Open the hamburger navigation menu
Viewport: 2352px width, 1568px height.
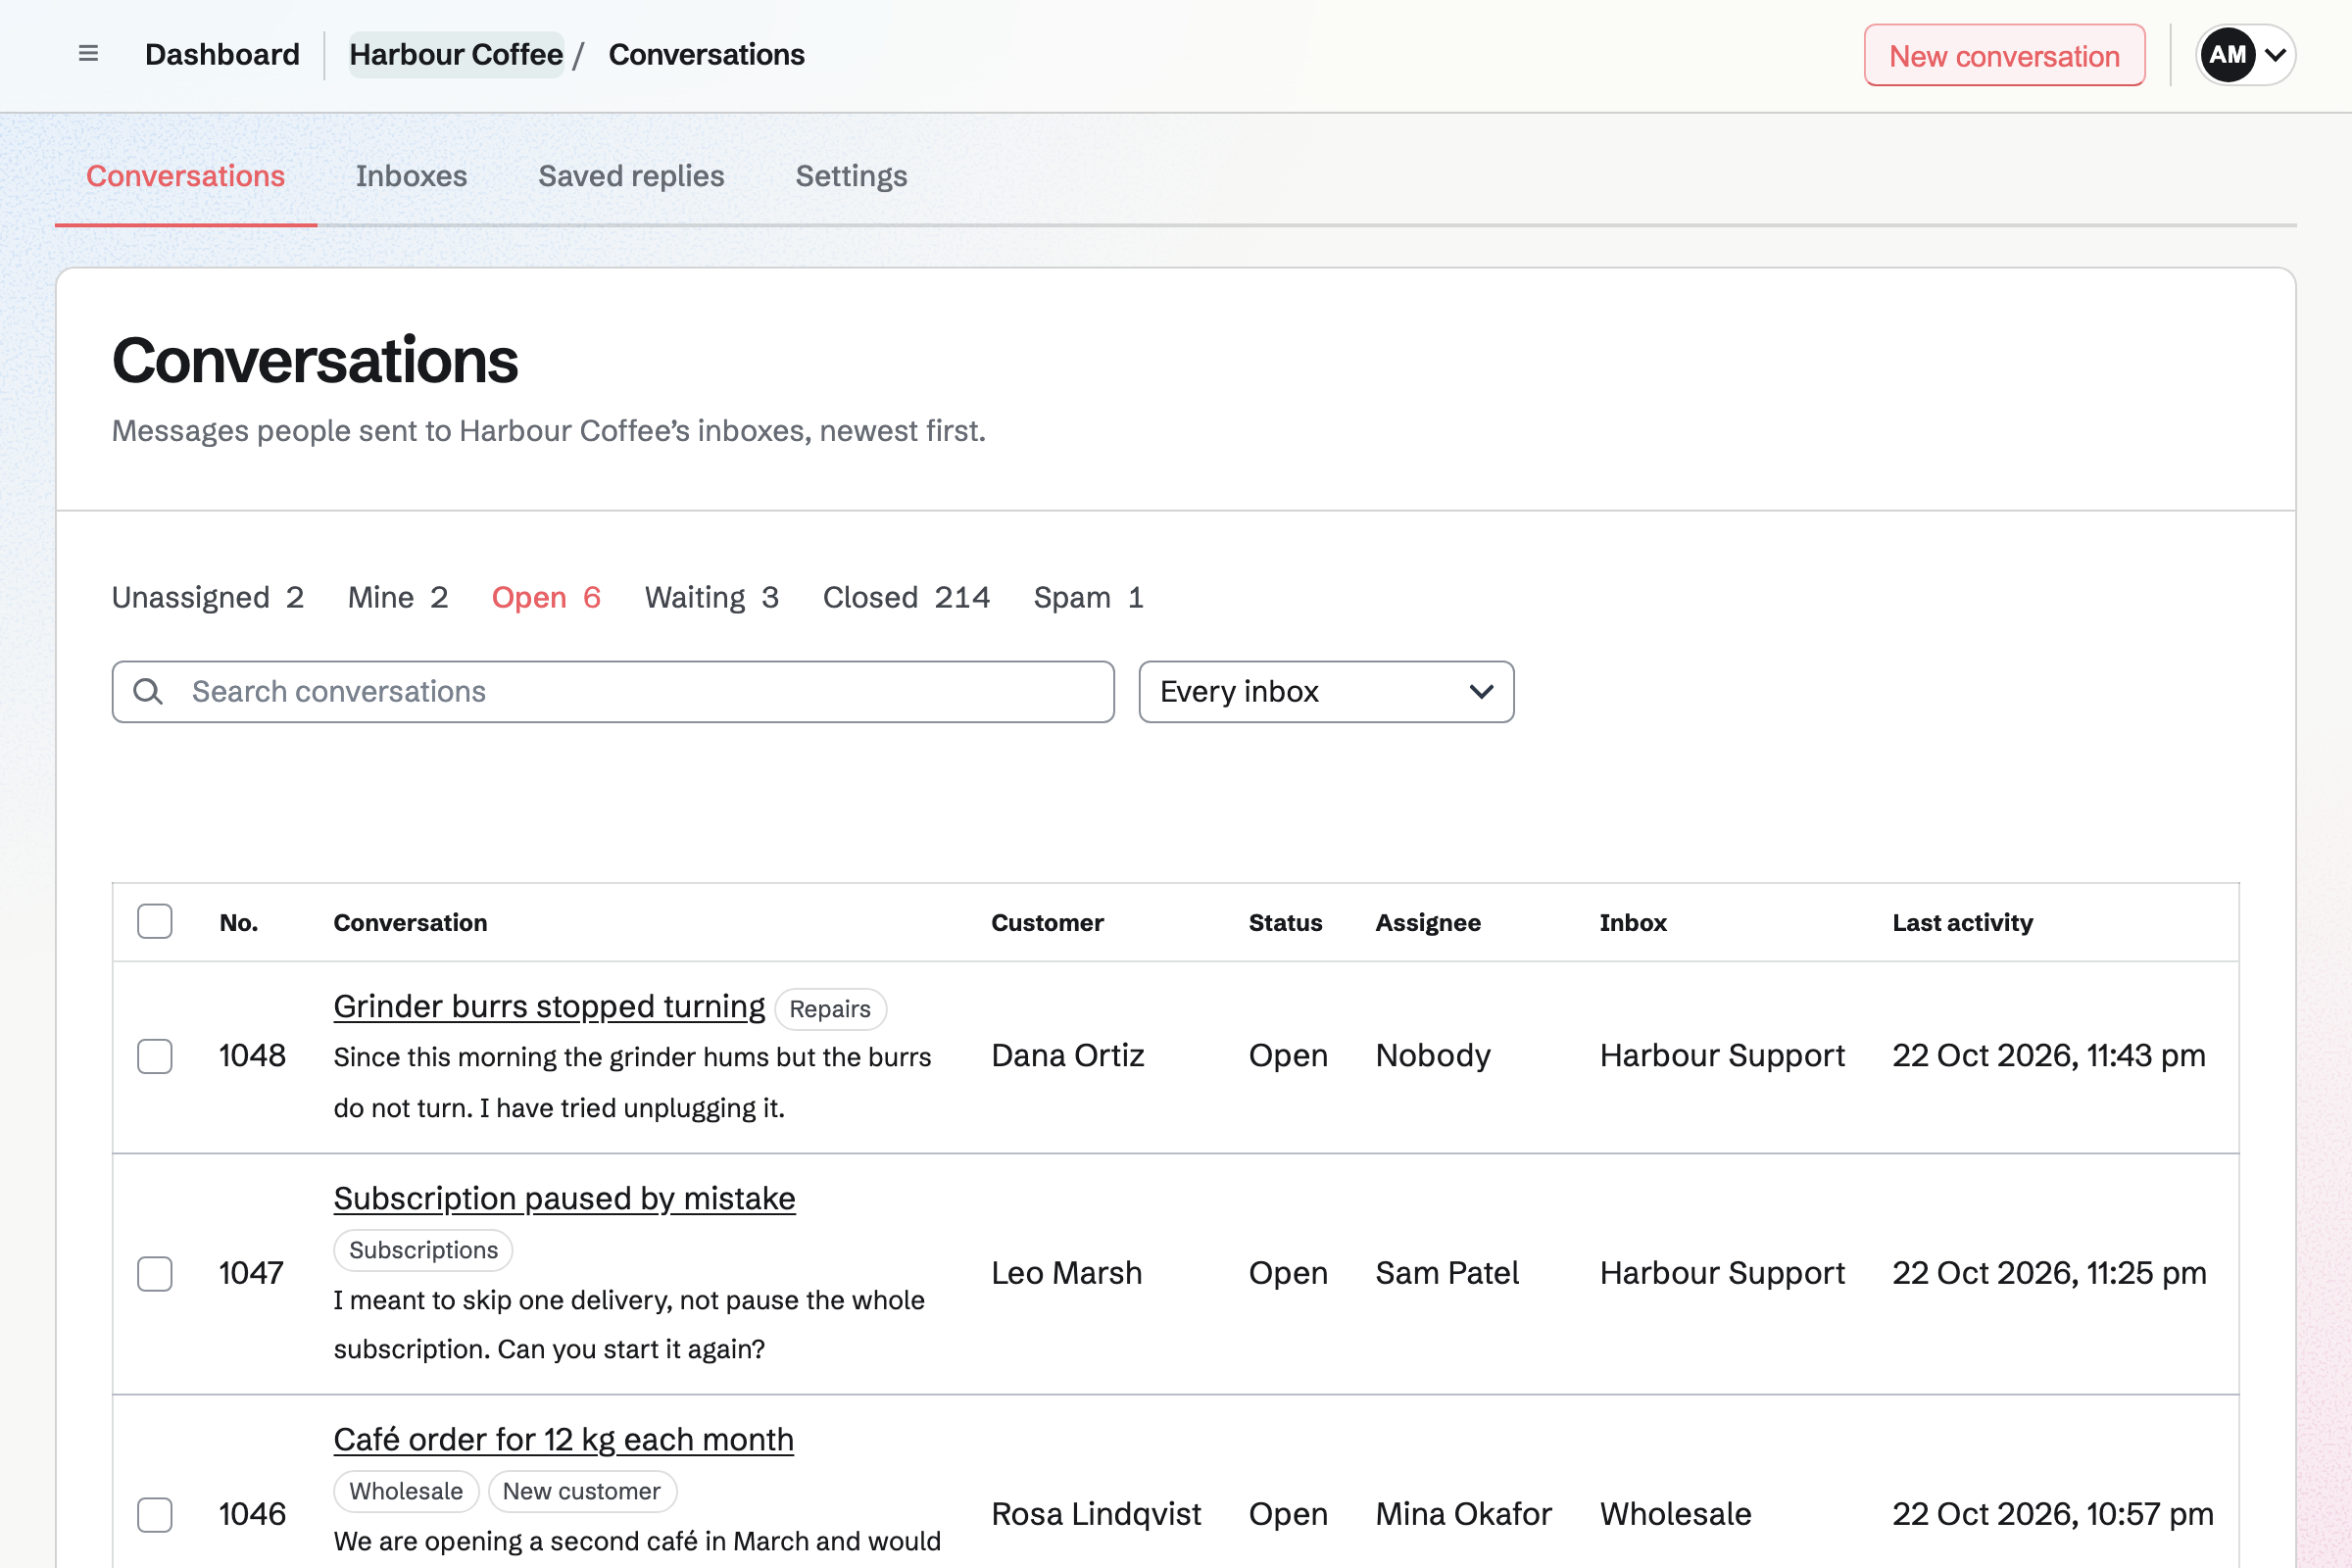[x=88, y=54]
